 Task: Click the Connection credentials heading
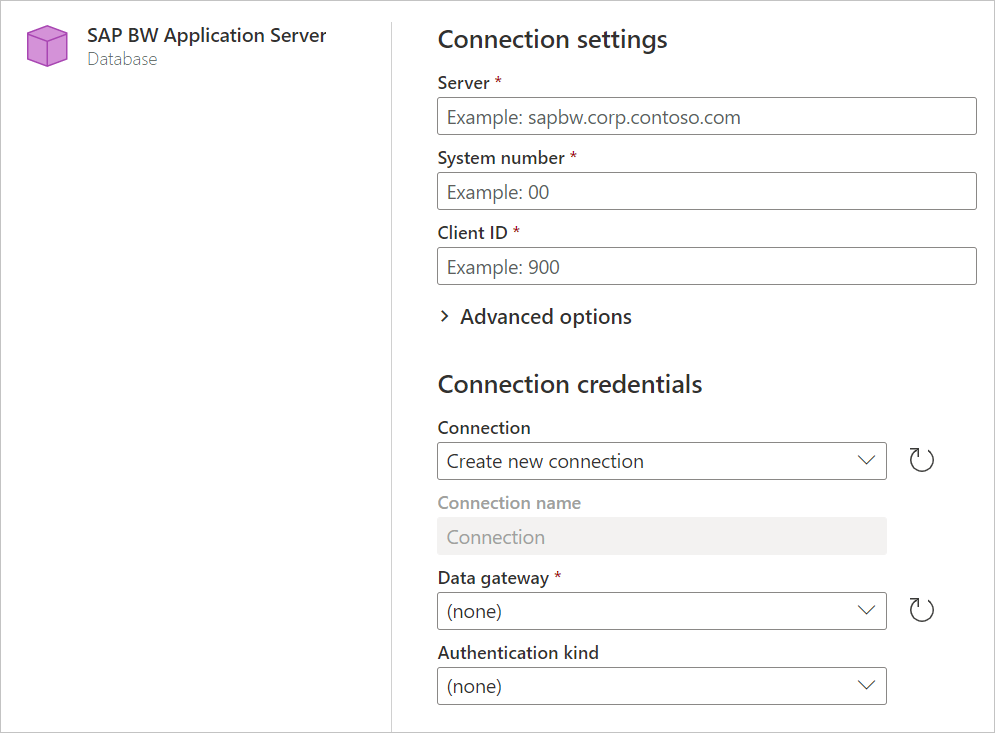click(x=570, y=384)
